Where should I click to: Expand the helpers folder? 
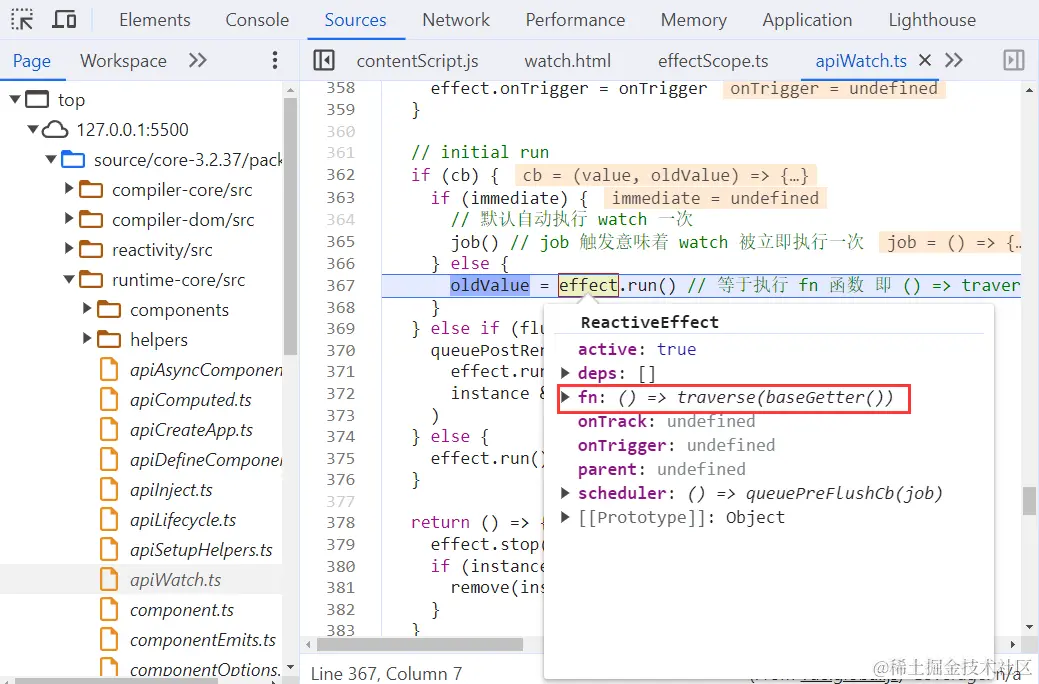tap(87, 338)
